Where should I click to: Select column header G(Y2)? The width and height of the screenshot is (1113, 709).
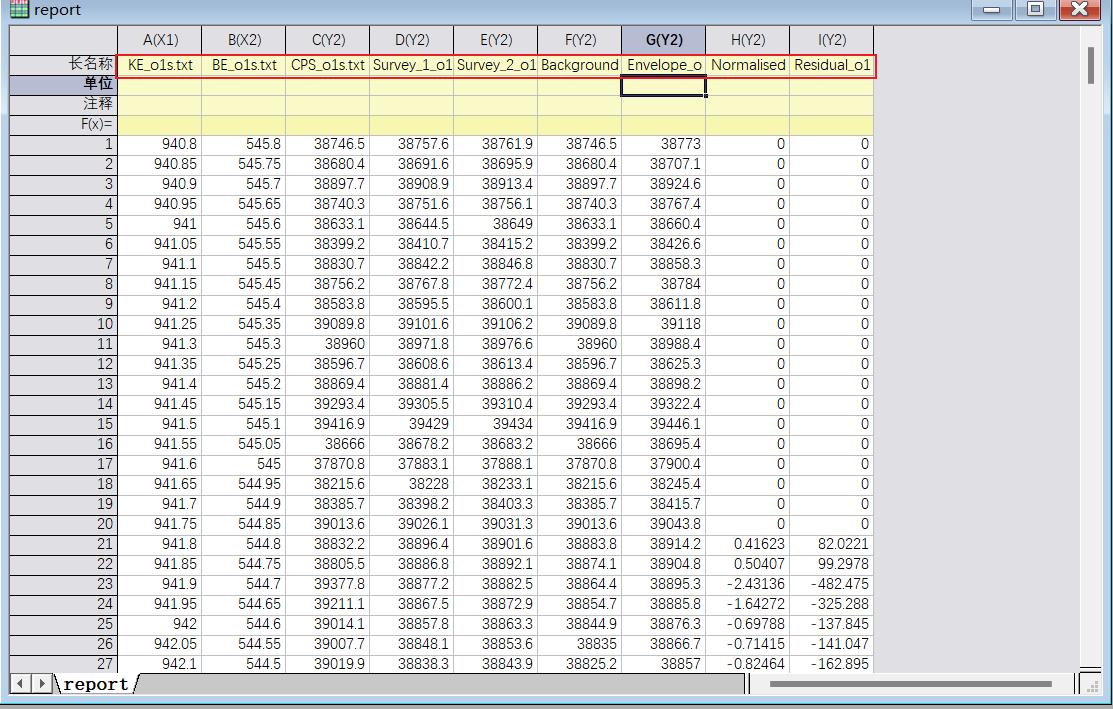point(664,40)
